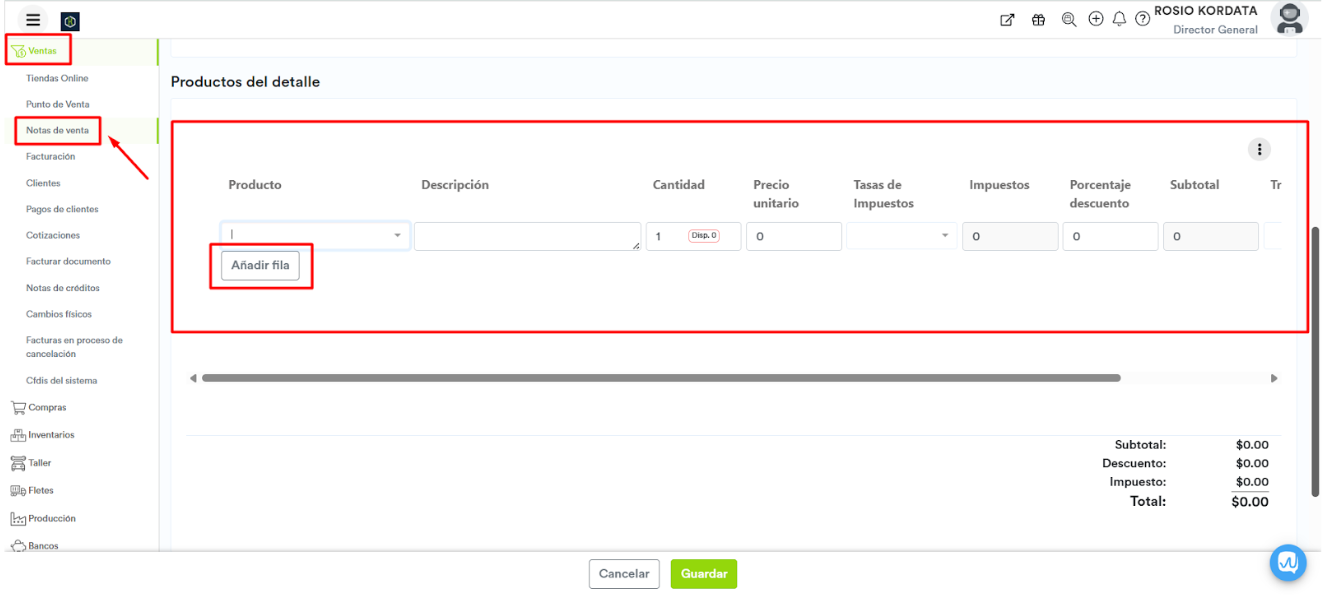The image size is (1330, 596).
Task: Open the magnifier search icon
Action: click(1068, 19)
